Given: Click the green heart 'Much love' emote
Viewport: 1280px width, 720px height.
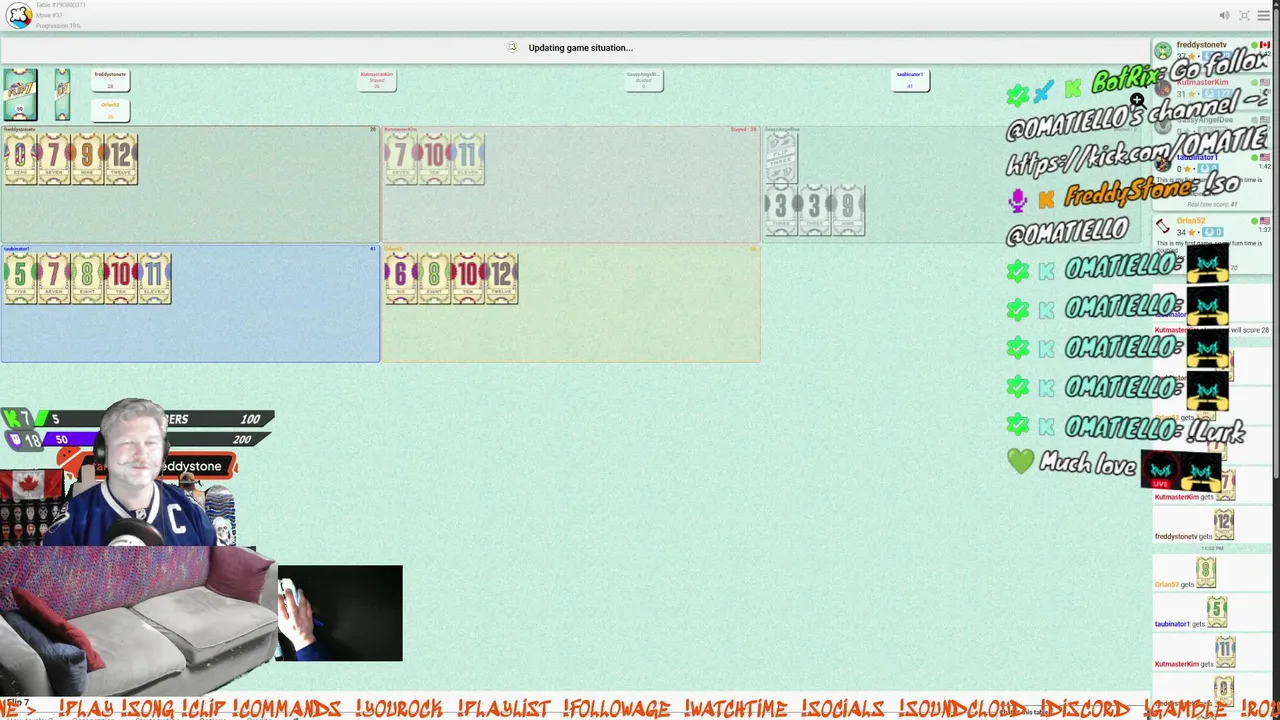Looking at the screenshot, I should [x=1020, y=461].
